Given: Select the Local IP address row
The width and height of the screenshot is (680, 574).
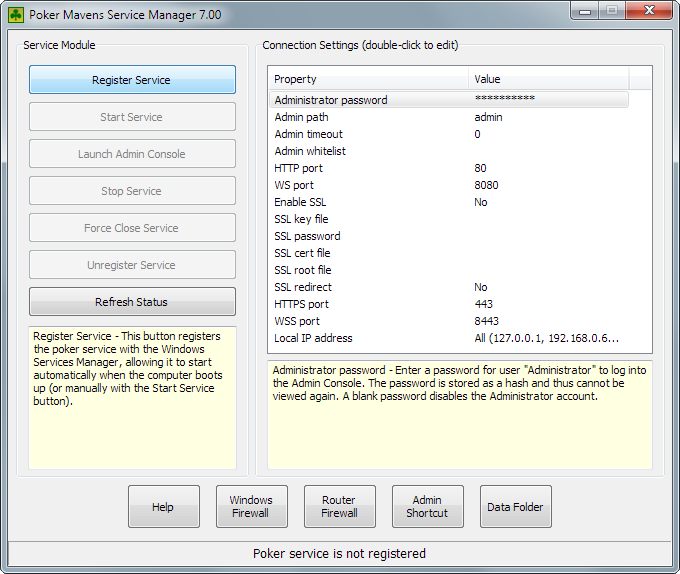Looking at the screenshot, I should click(313, 338).
